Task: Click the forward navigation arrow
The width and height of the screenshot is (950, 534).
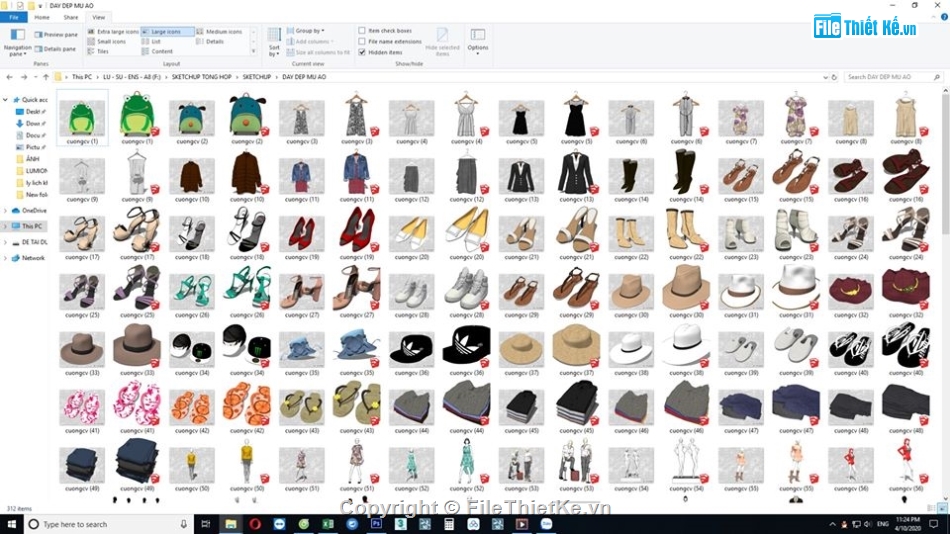Action: point(24,77)
